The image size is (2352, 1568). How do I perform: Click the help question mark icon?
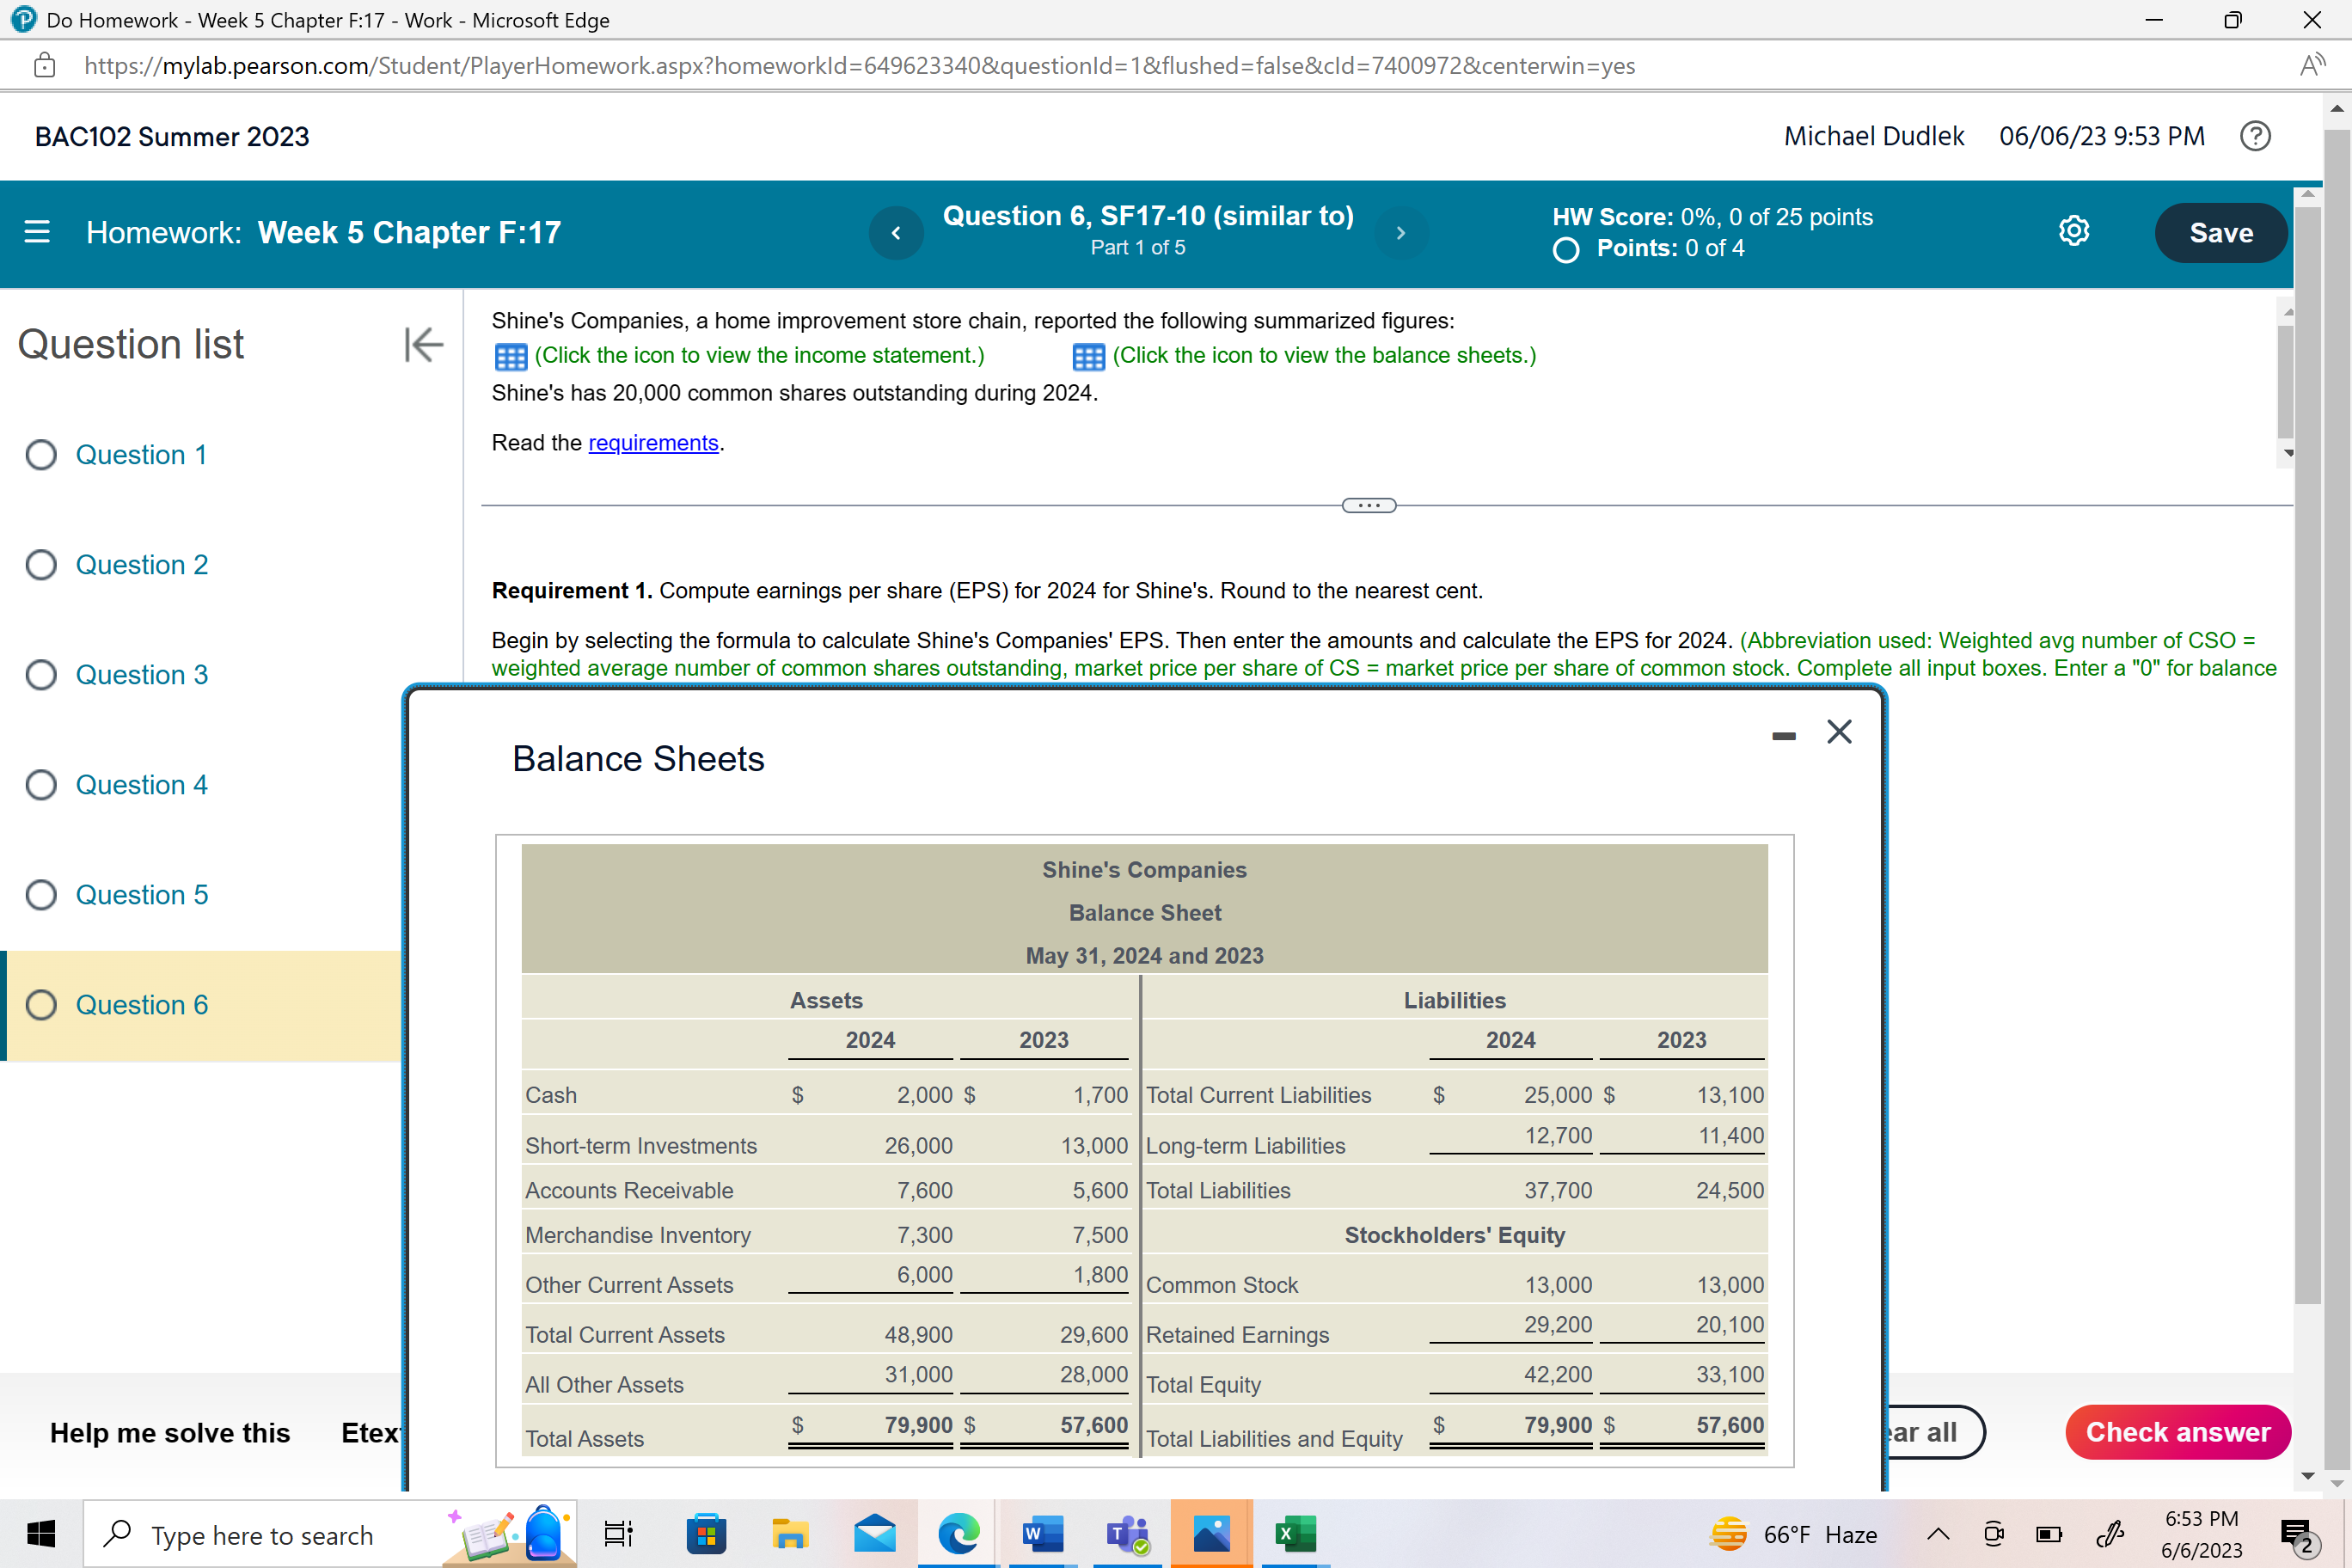tap(2255, 136)
